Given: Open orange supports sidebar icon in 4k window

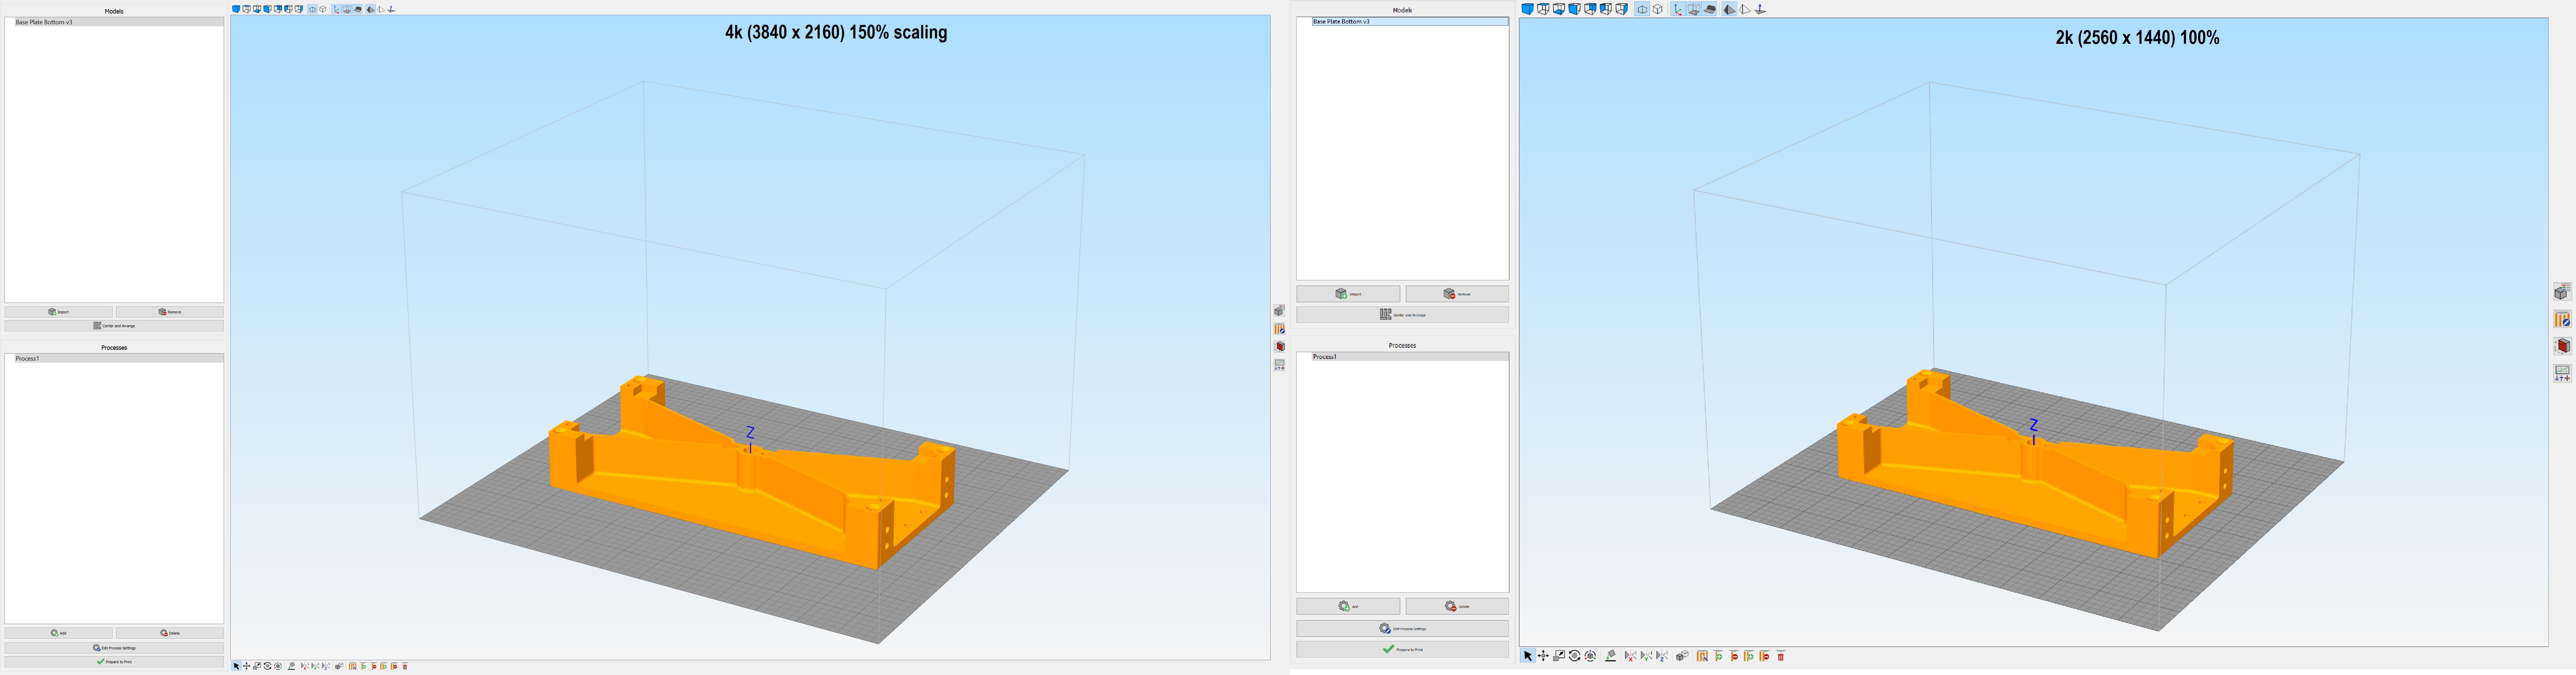Looking at the screenshot, I should tap(1279, 329).
